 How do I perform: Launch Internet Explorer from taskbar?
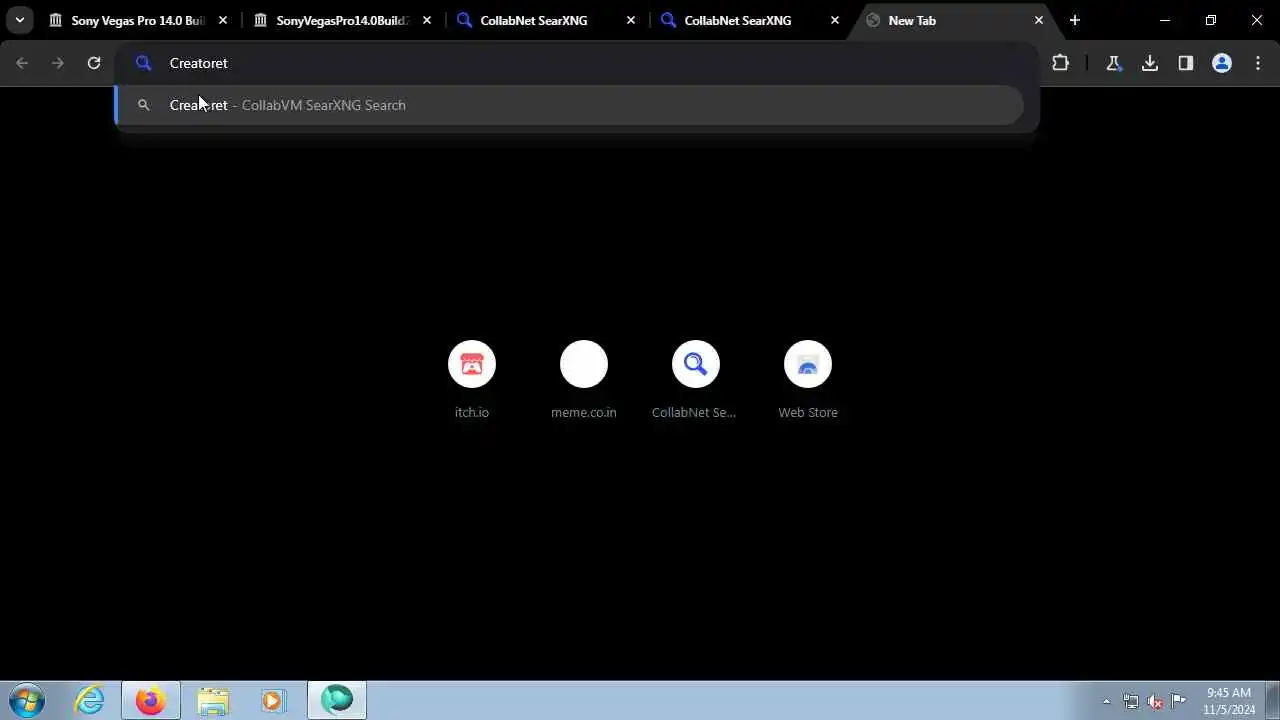(x=90, y=700)
